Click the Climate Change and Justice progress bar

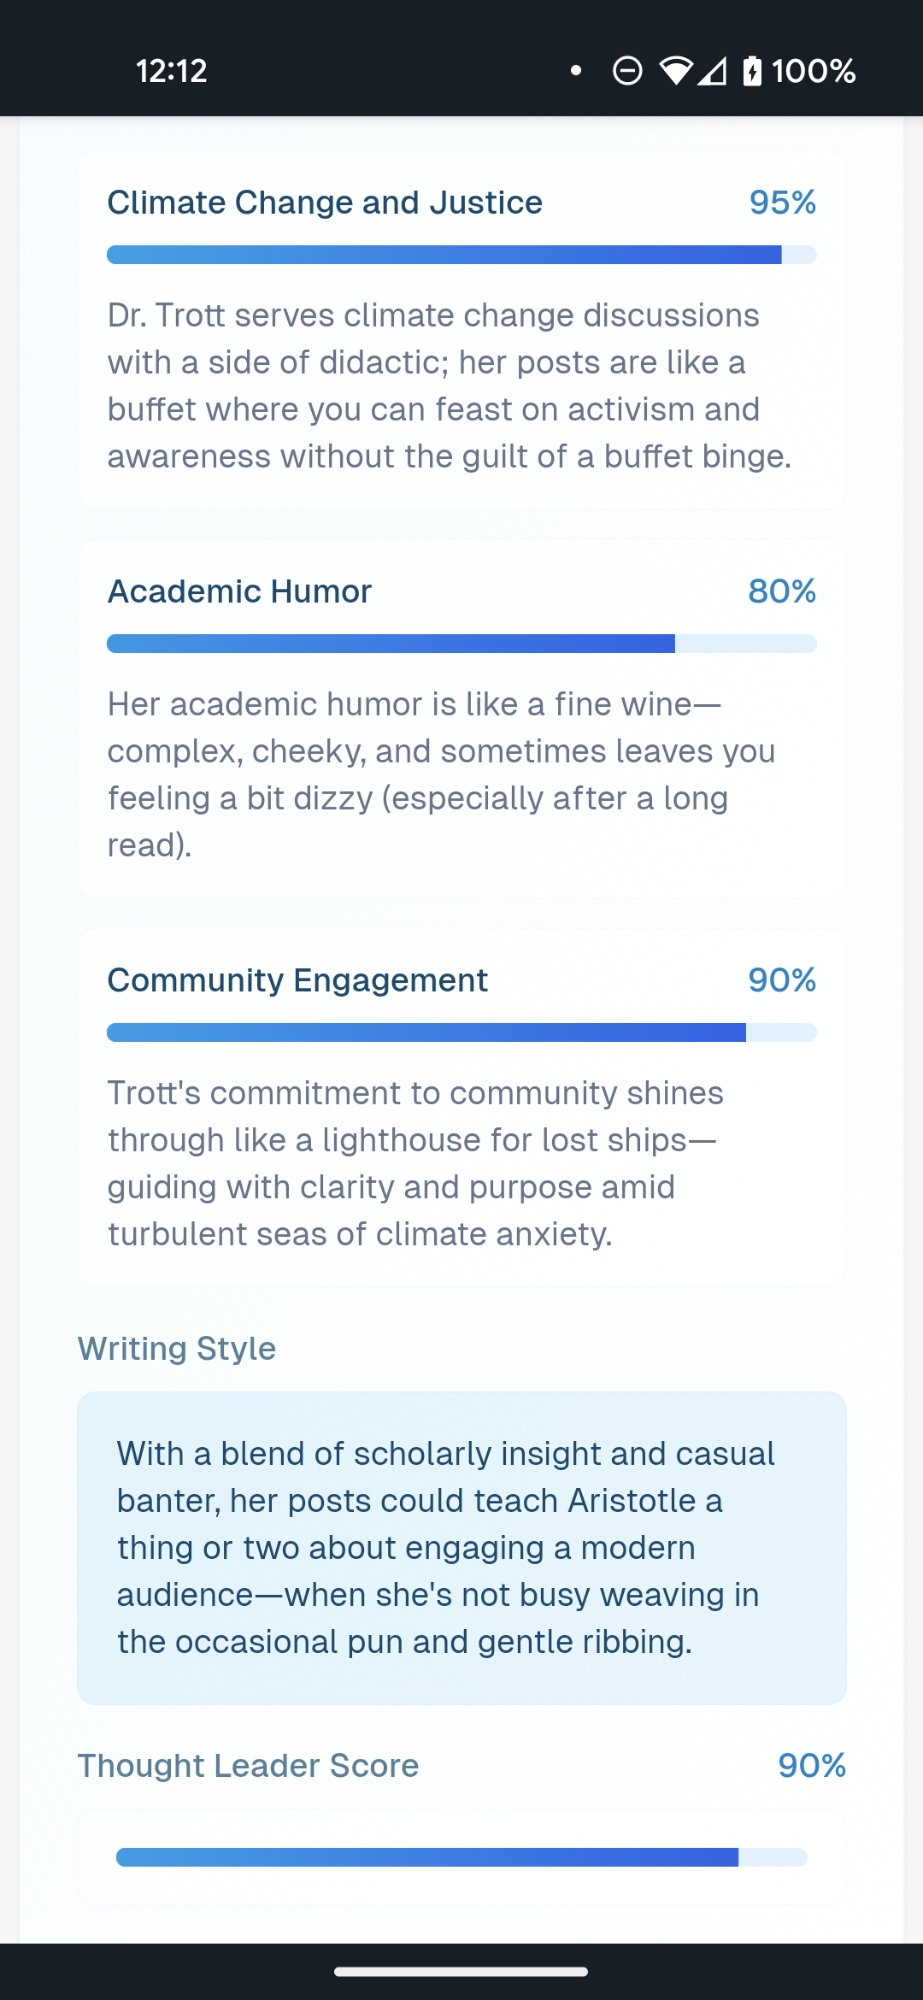(461, 255)
